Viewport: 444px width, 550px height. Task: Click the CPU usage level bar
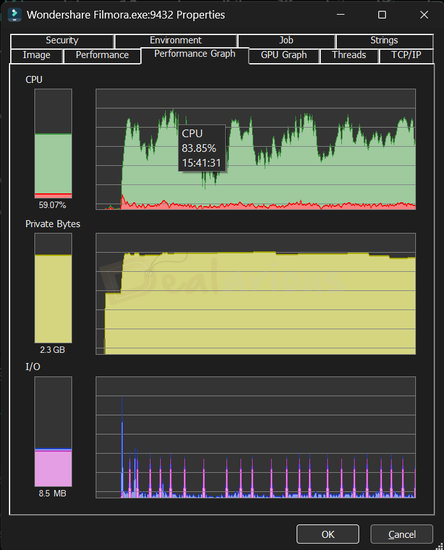tap(53, 143)
